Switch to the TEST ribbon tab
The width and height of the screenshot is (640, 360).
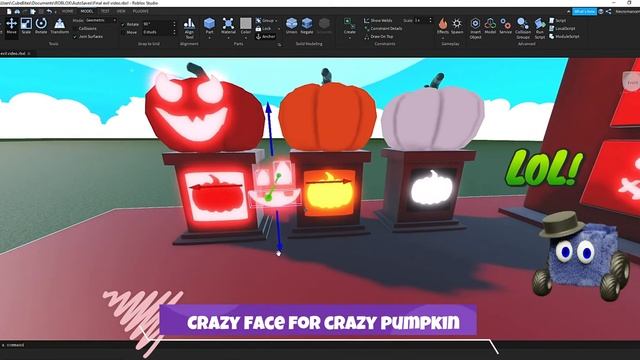pos(105,11)
